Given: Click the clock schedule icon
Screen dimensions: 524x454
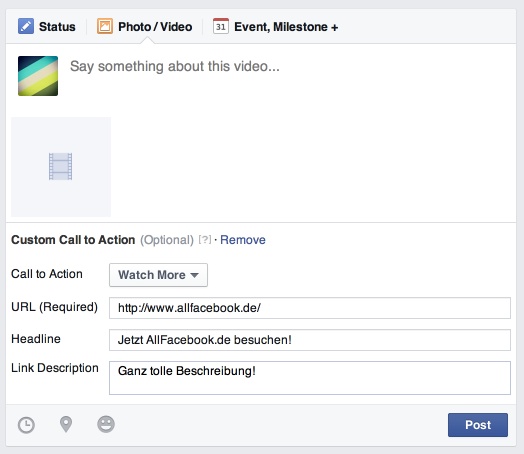Looking at the screenshot, I should pos(26,425).
